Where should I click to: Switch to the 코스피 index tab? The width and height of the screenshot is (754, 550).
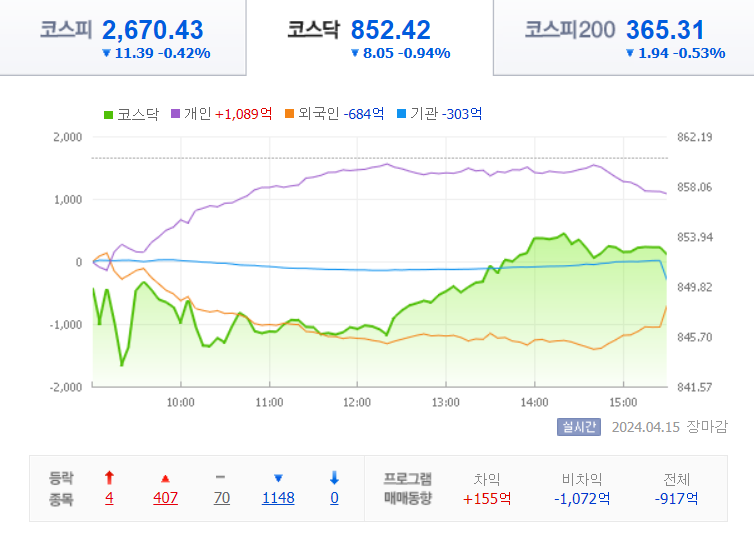tap(123, 38)
